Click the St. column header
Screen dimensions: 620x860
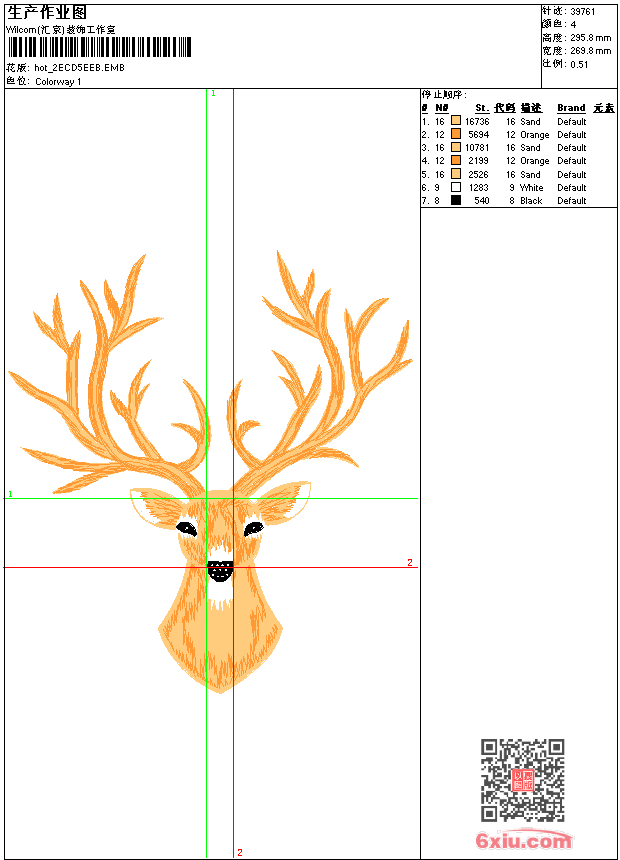pos(482,108)
